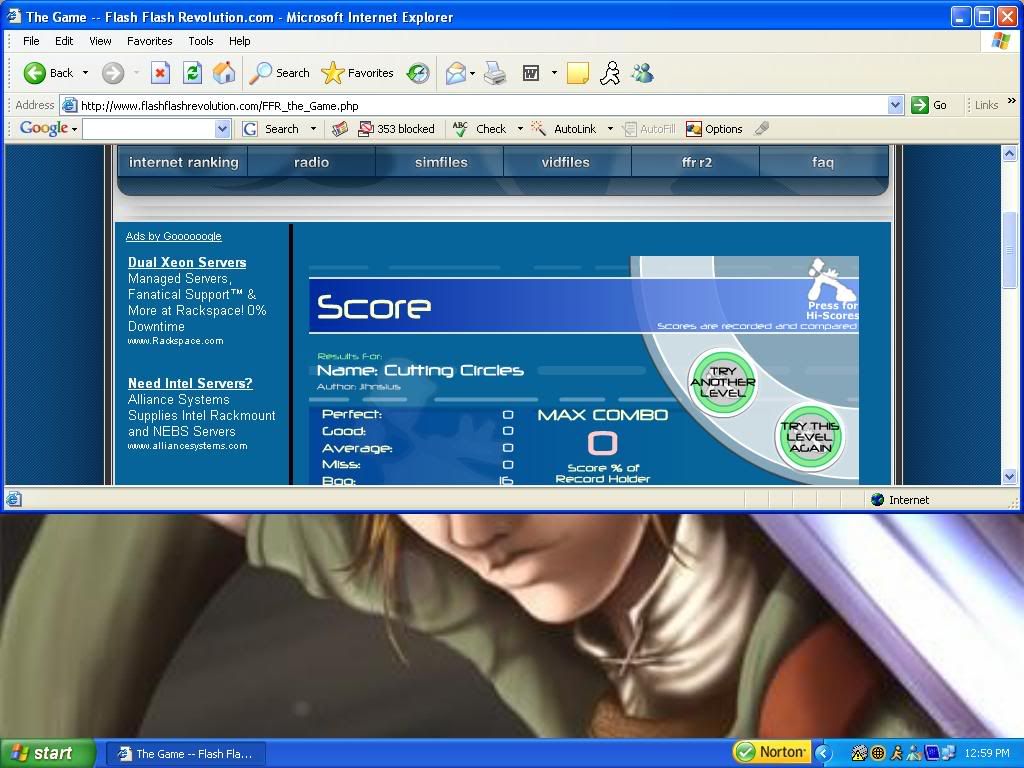Click the Print icon
This screenshot has width=1024, height=768.
click(494, 73)
